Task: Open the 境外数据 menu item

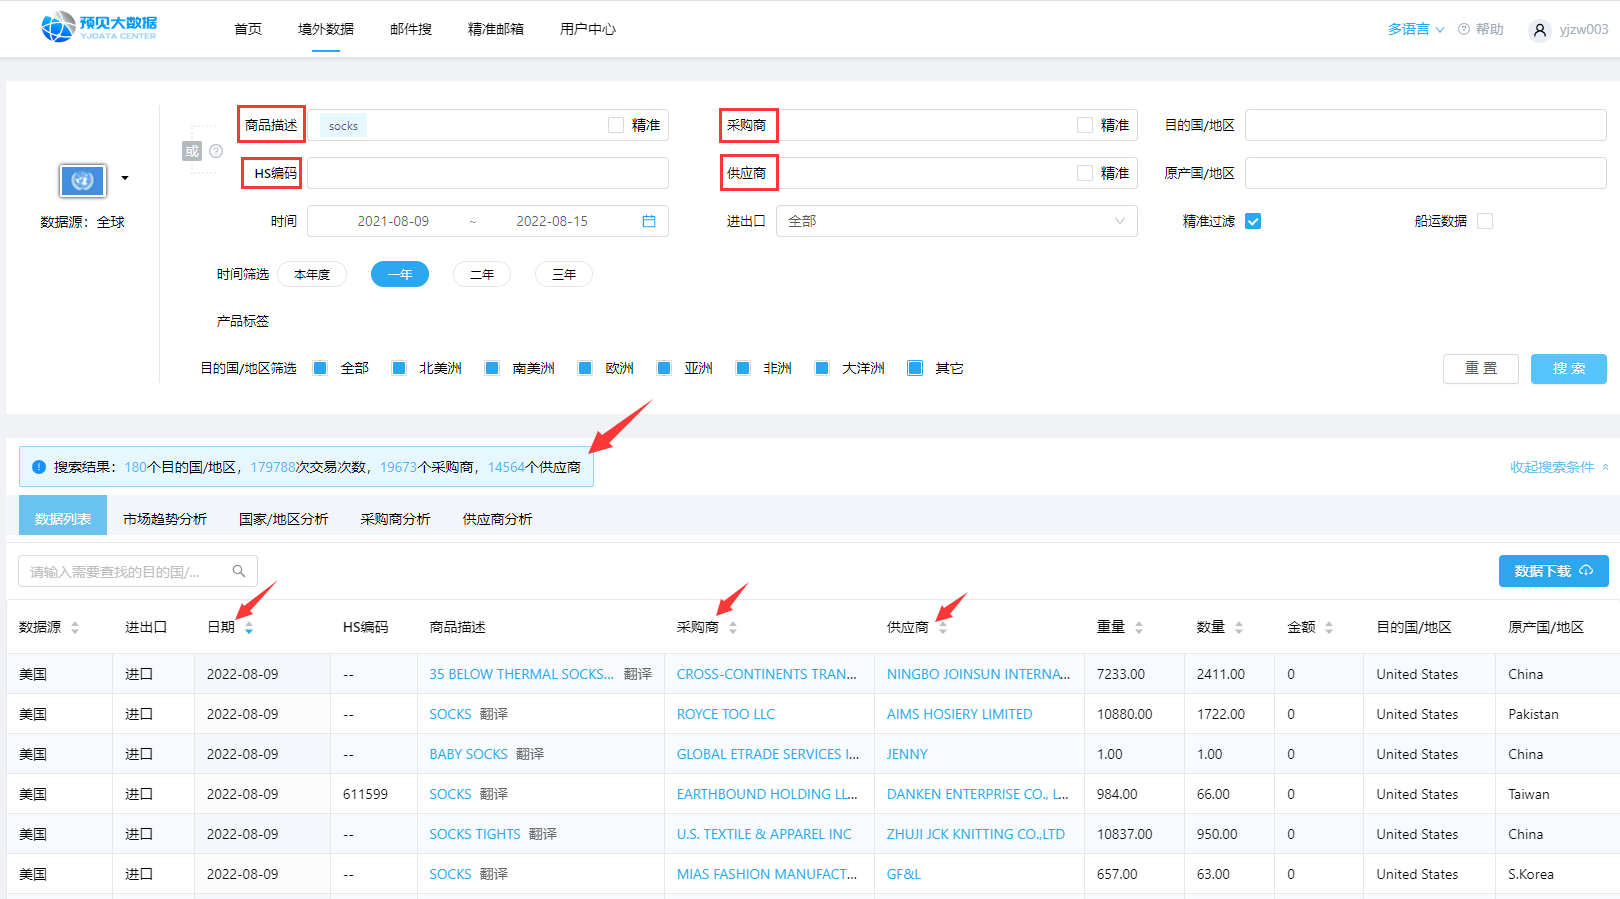Action: pos(326,29)
